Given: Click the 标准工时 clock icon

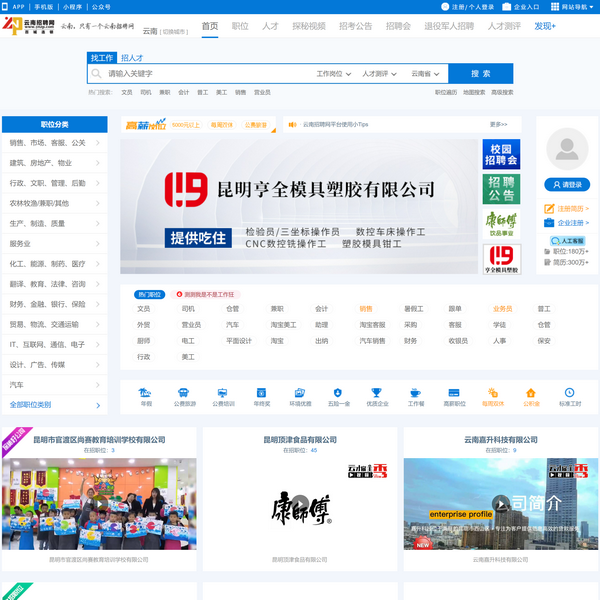Looking at the screenshot, I should (x=569, y=393).
